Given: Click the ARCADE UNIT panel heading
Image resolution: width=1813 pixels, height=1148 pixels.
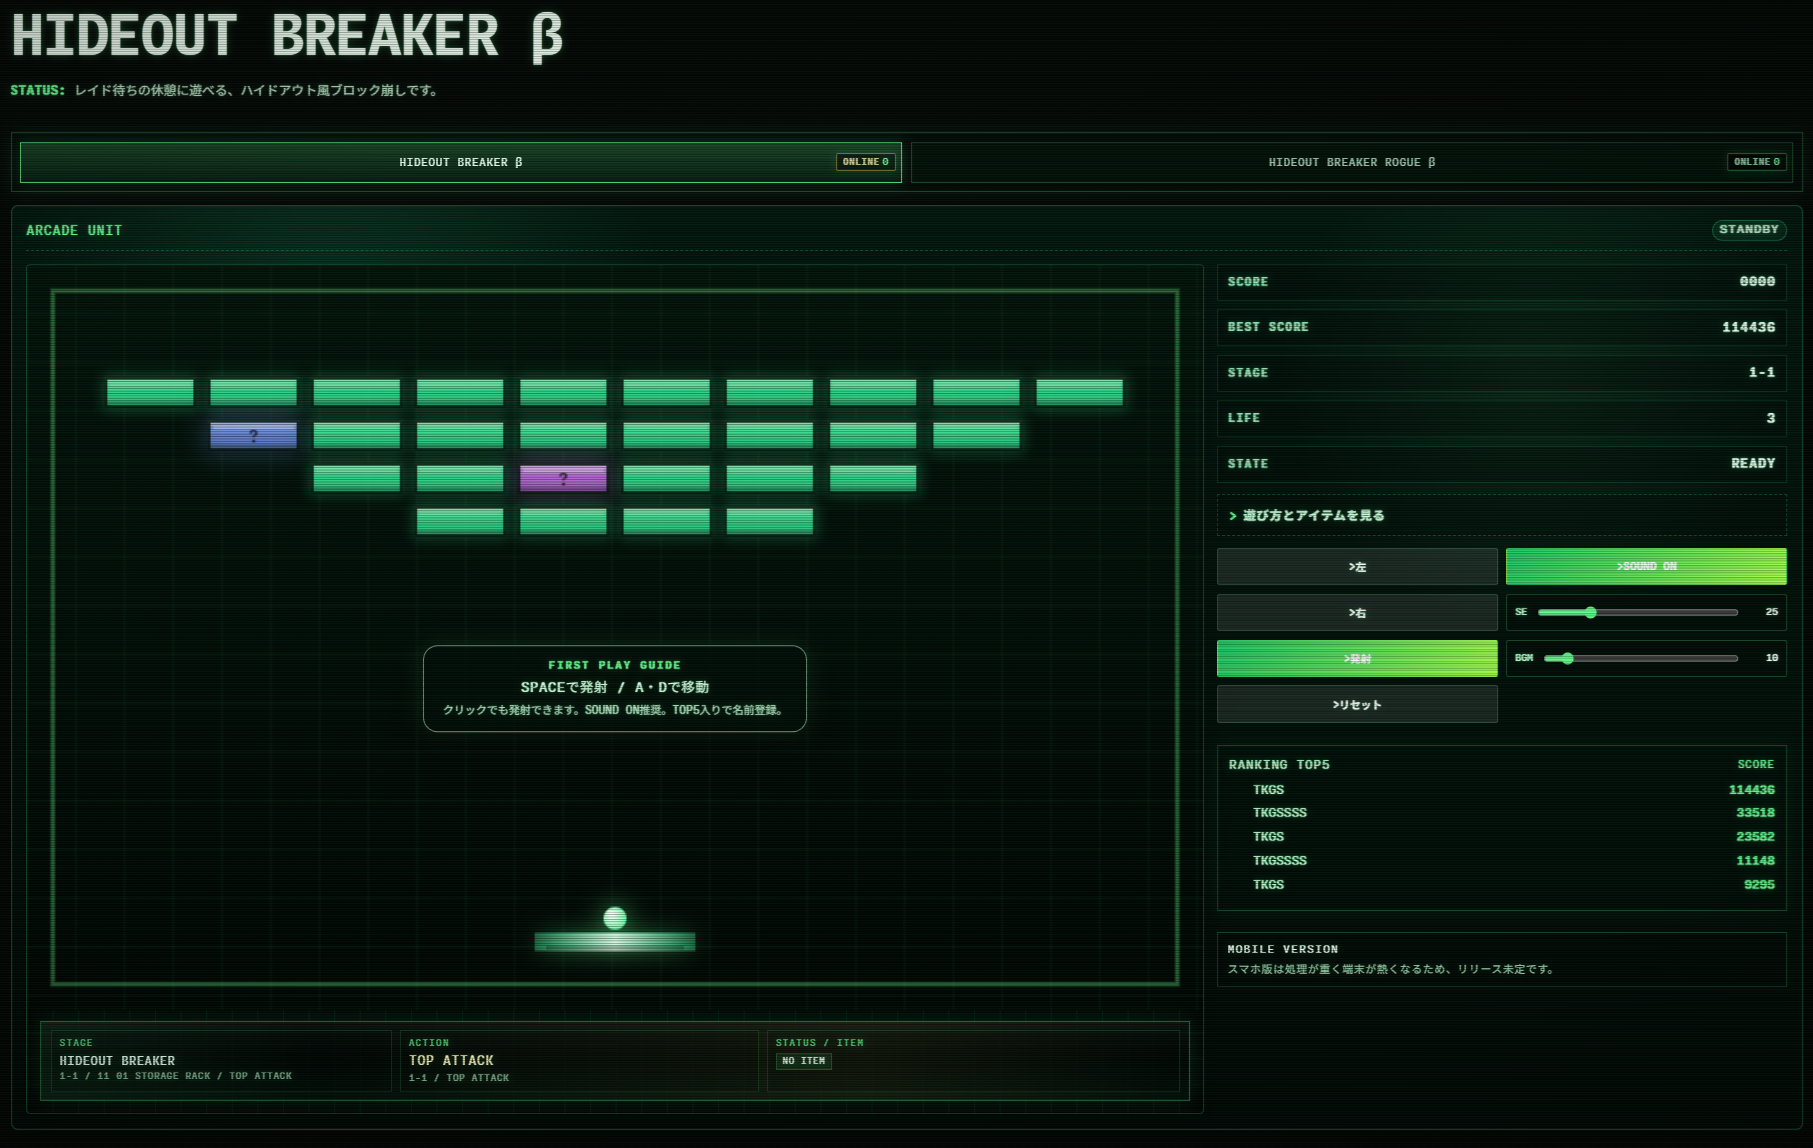Looking at the screenshot, I should click(x=74, y=231).
